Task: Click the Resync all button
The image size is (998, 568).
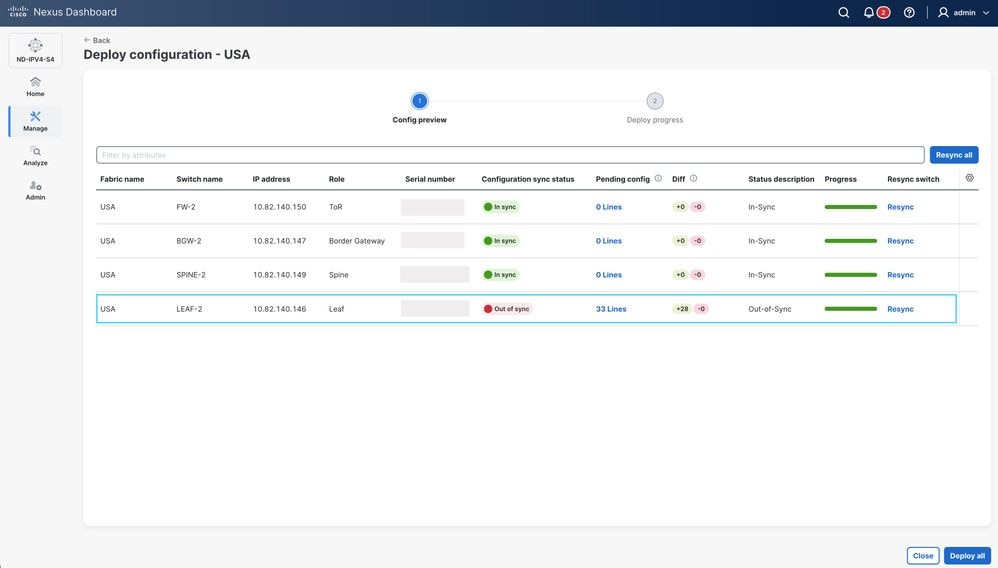Action: point(953,155)
